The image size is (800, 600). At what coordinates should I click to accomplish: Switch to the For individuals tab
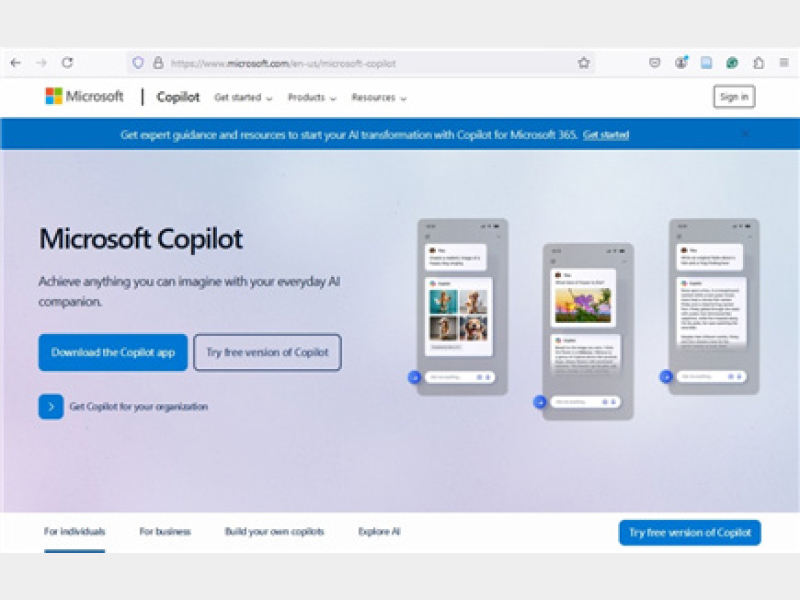coord(74,532)
